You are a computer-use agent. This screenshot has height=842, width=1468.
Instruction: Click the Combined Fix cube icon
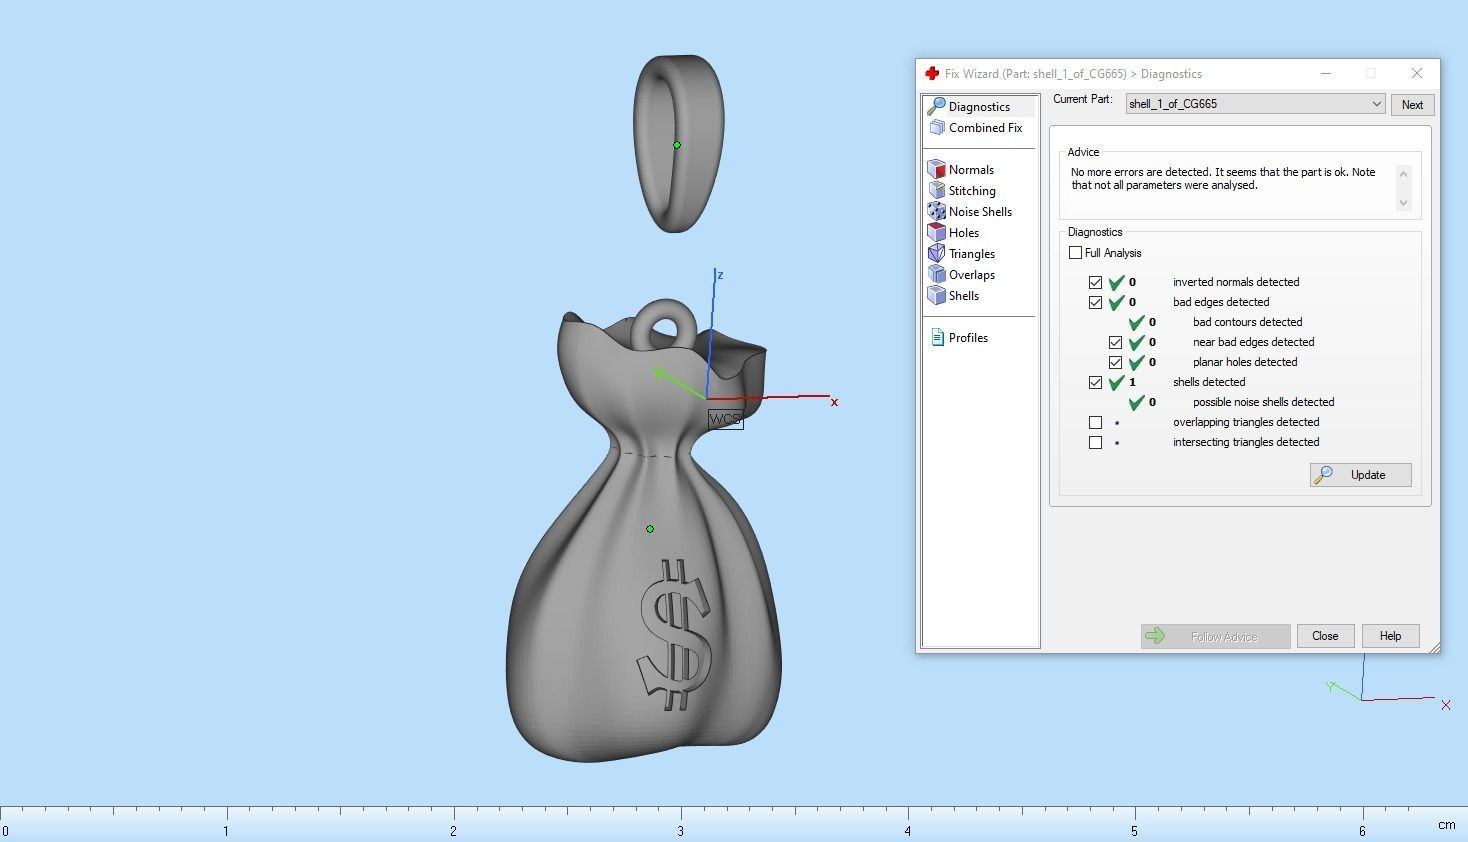point(937,128)
